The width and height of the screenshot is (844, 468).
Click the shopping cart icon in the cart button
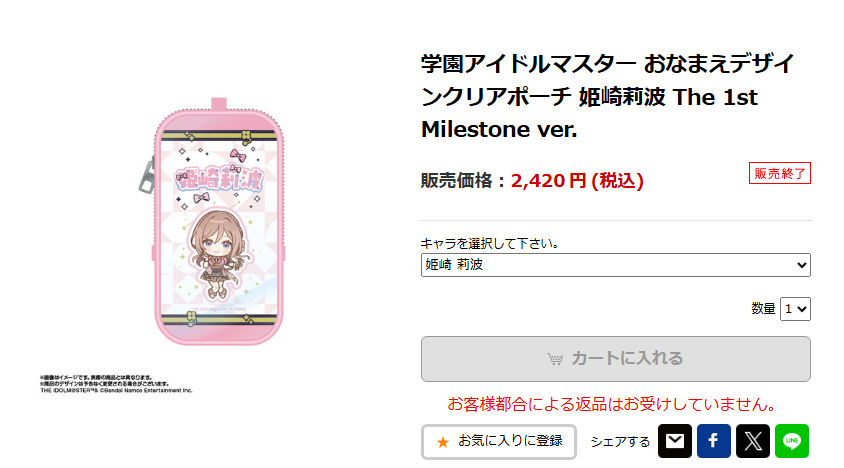pos(555,359)
